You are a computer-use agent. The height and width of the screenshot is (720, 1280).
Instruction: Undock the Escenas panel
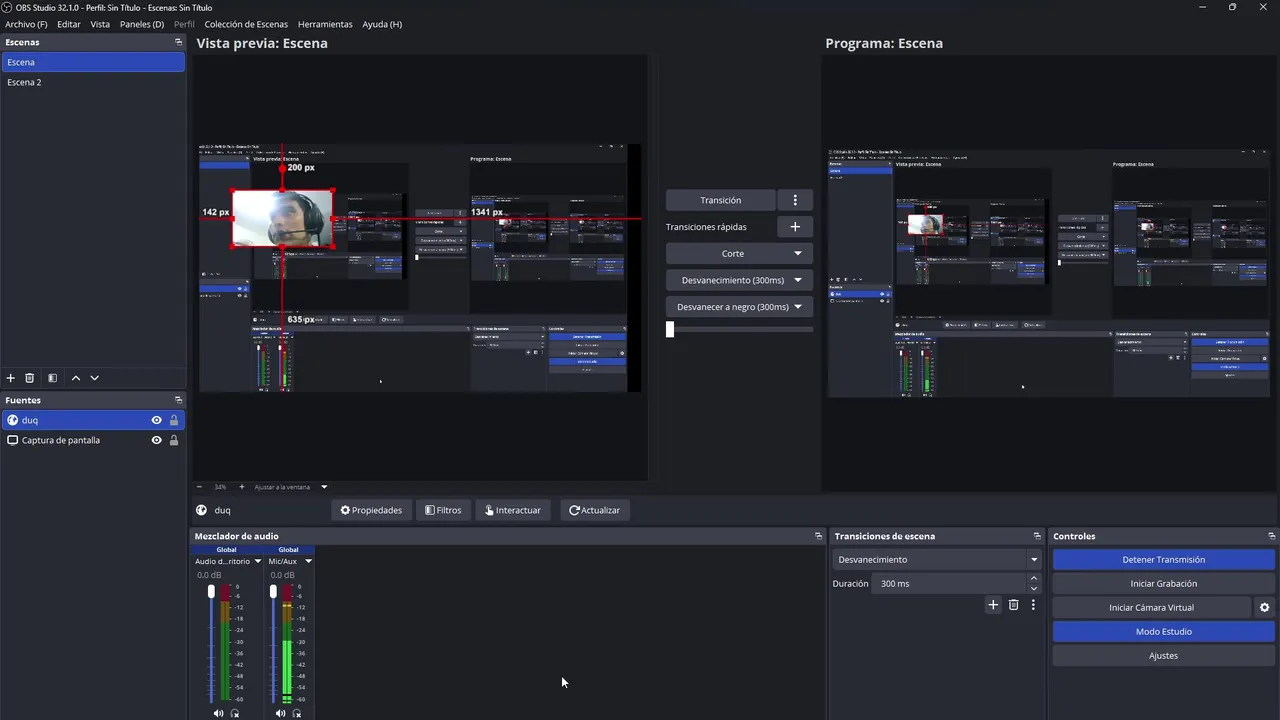tap(178, 42)
